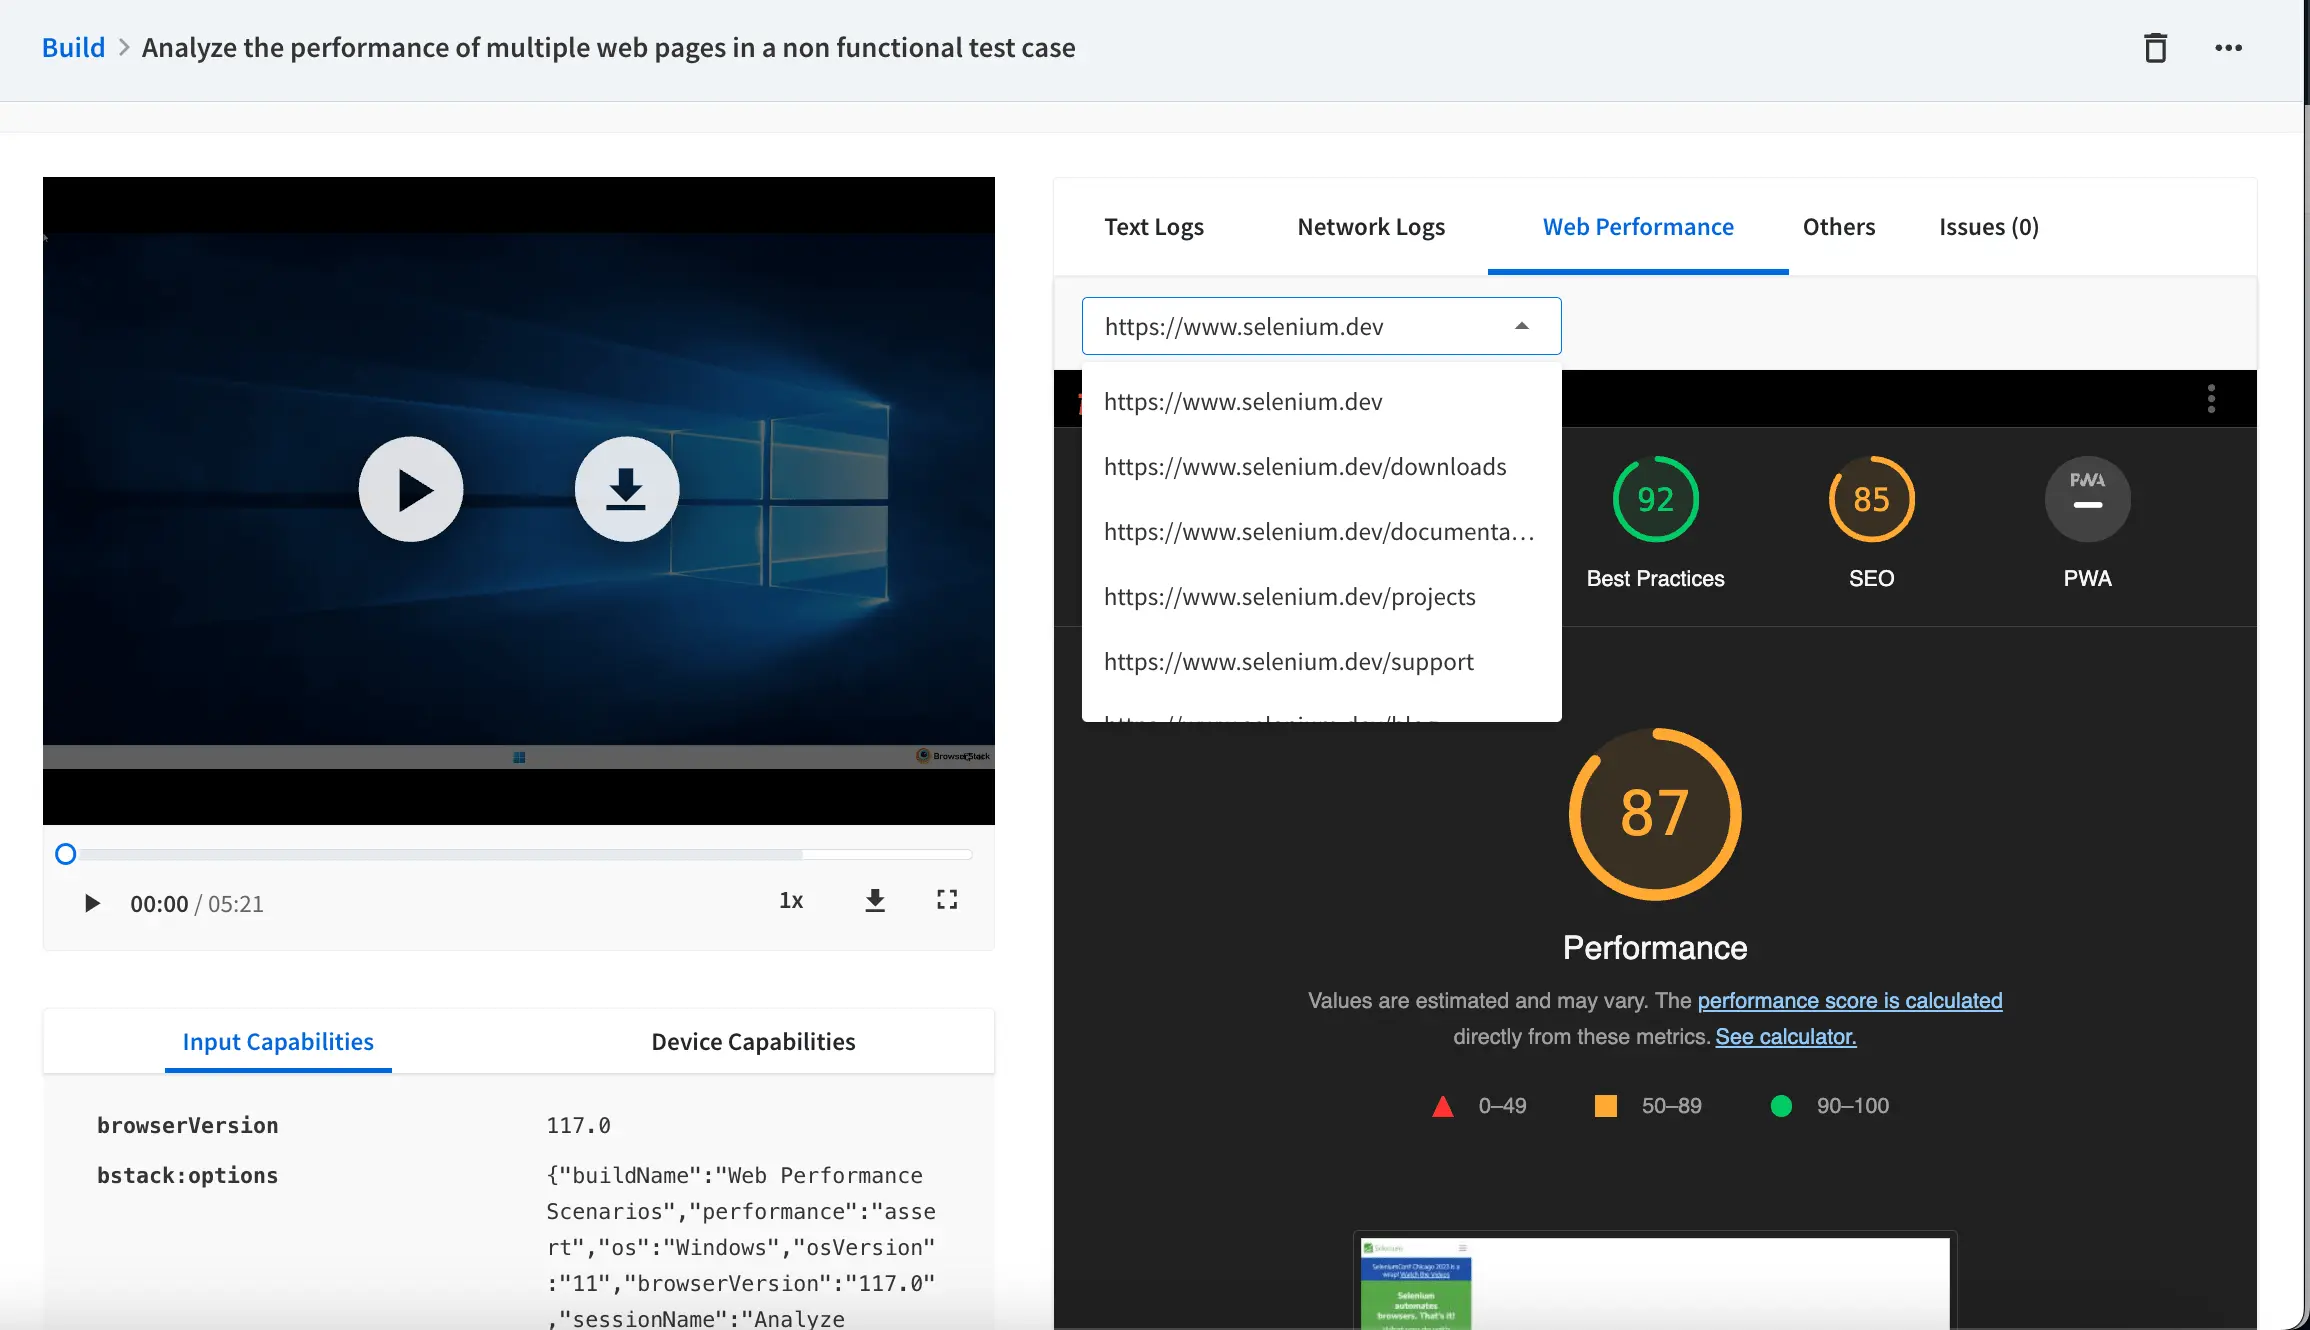Download video via small download icon
Screen dimensions: 2310x1330
point(875,900)
